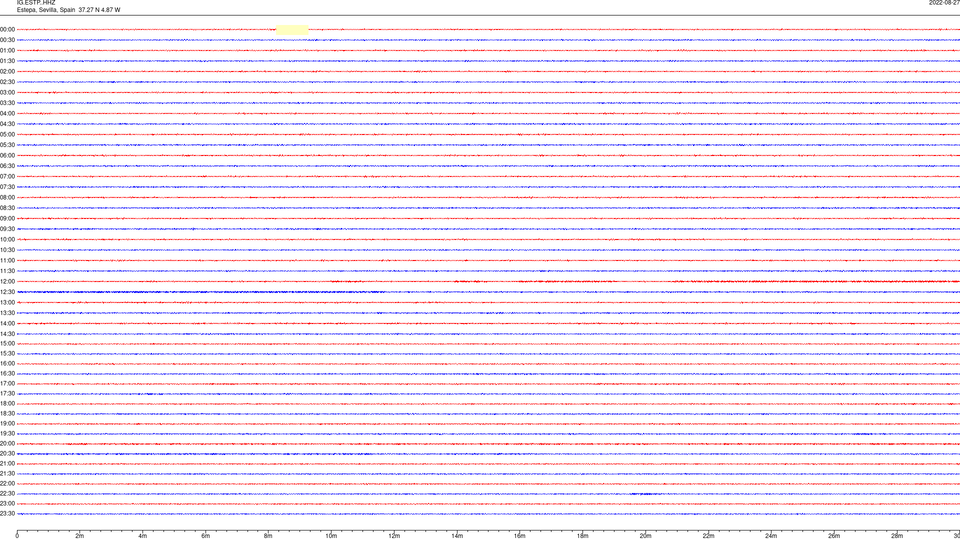Click the station code 'IG.ESTP.HHZ' header
This screenshot has height=540, width=960.
click(x=36, y=3)
